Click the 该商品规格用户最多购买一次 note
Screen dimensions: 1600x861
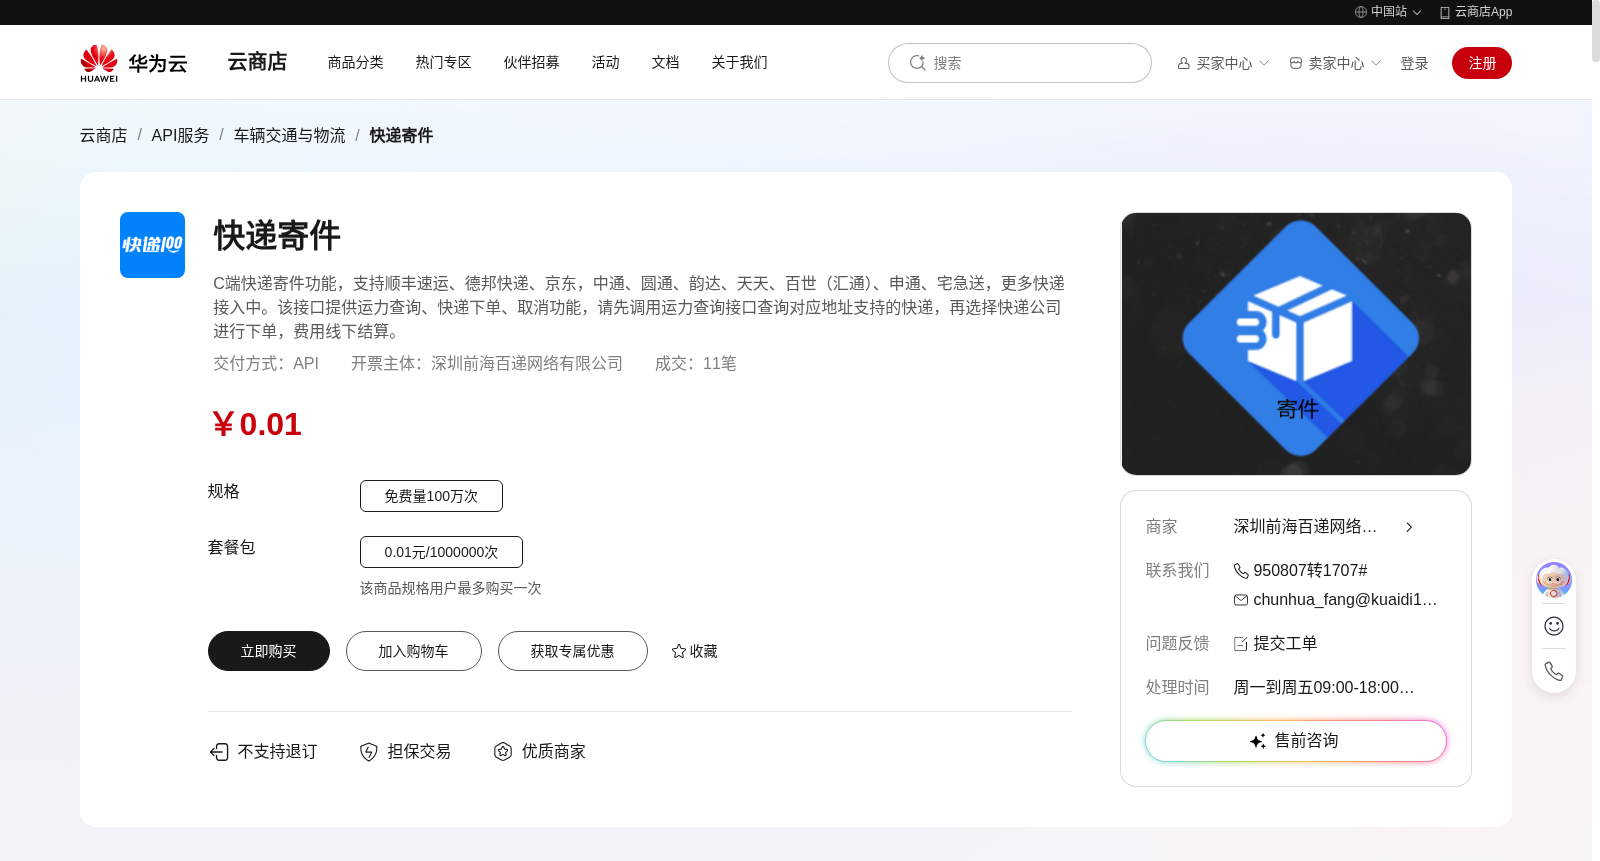[451, 588]
